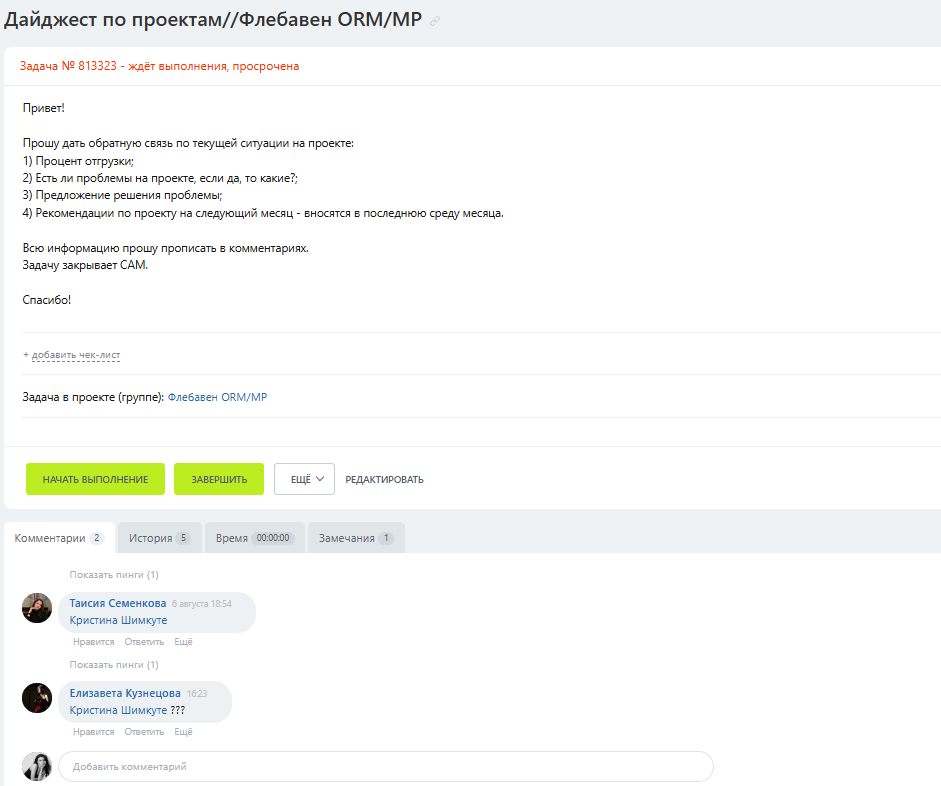Like Таисия Семенкова's comment with Нравится
This screenshot has width=941, height=786.
94,642
